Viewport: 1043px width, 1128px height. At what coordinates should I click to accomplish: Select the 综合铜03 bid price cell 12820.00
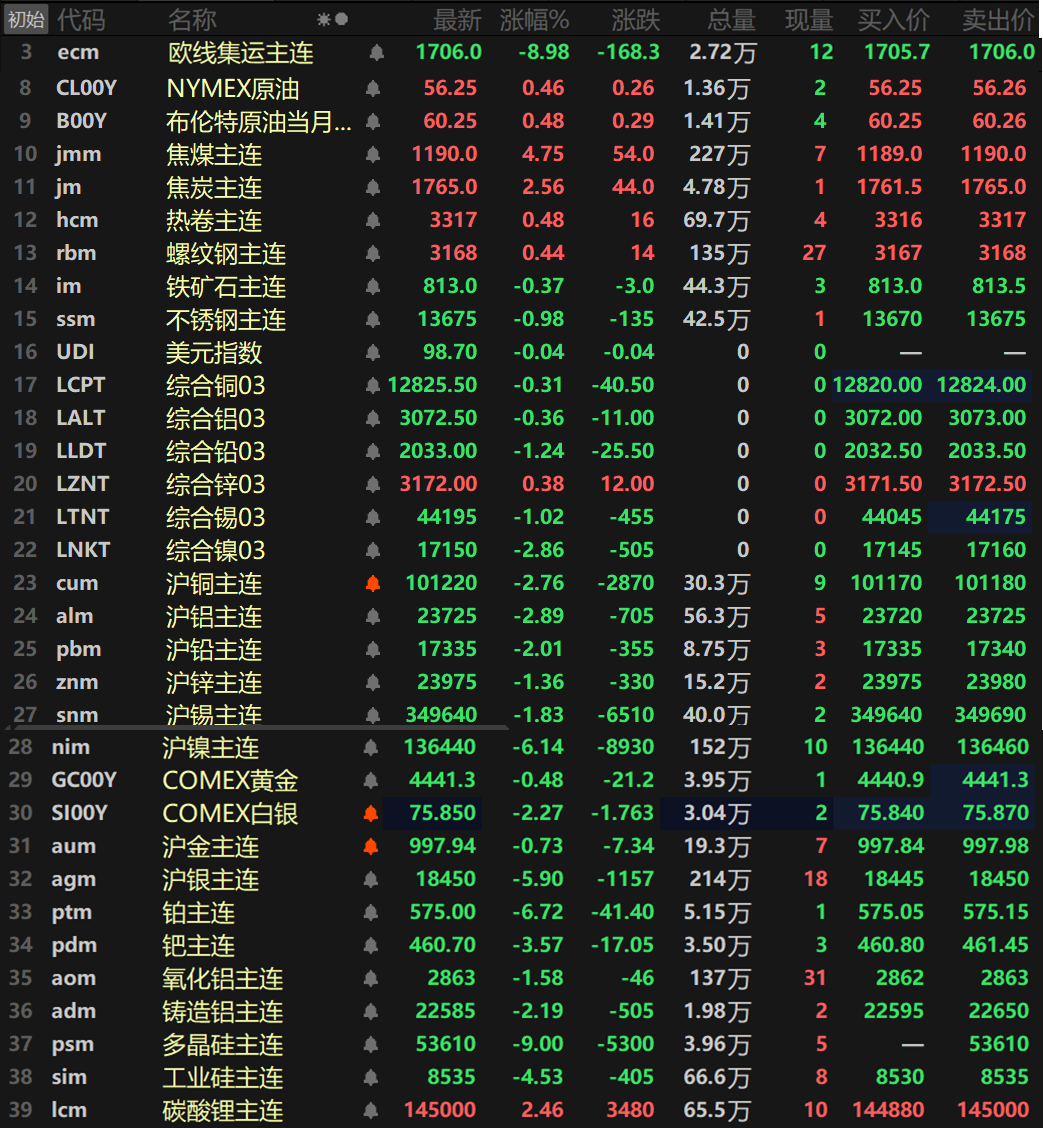[878, 385]
